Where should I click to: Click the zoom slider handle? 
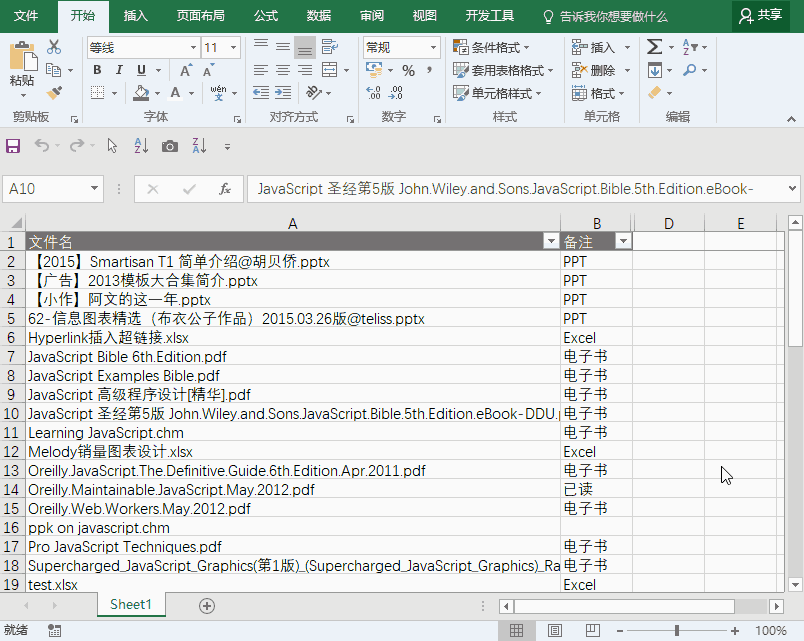677,630
